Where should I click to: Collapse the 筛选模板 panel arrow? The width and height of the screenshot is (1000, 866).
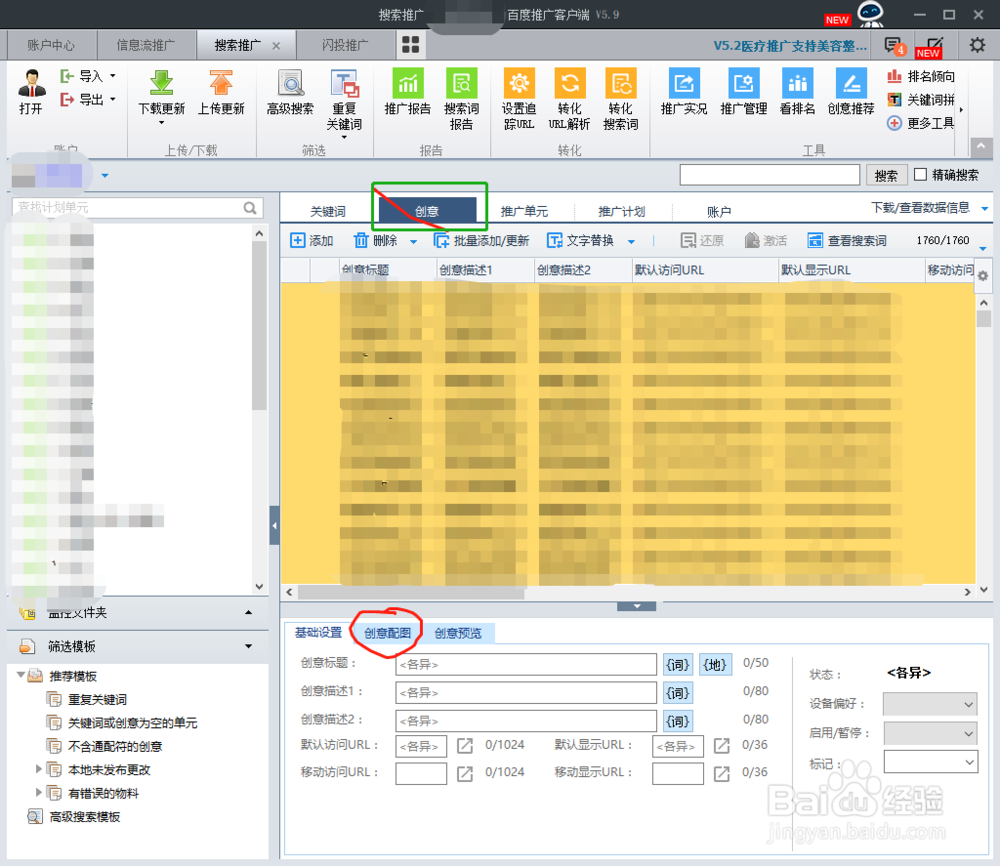[x=249, y=647]
